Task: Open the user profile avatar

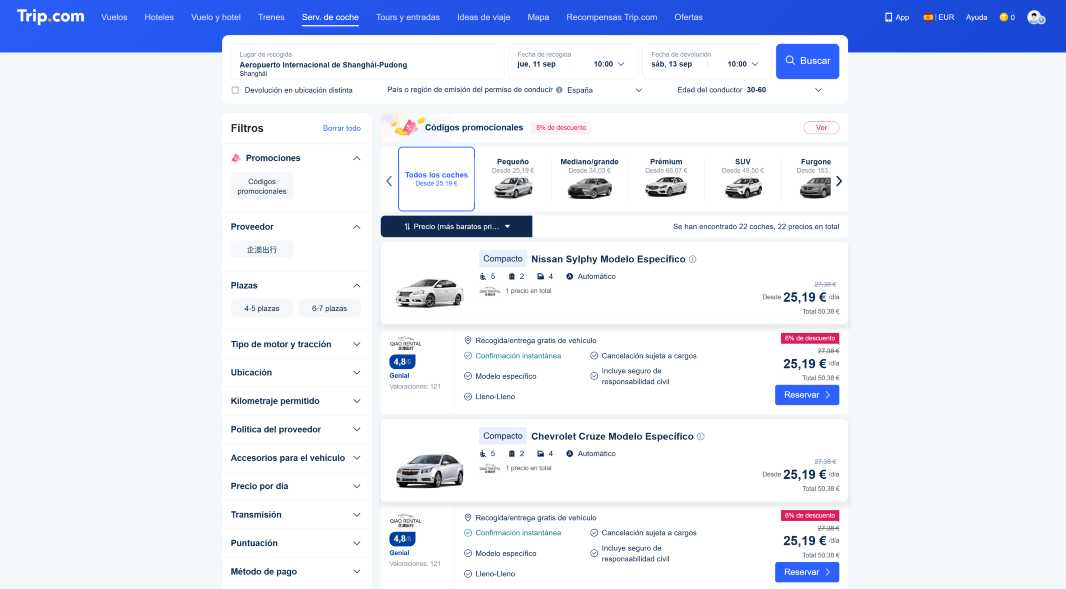Action: click(1035, 17)
